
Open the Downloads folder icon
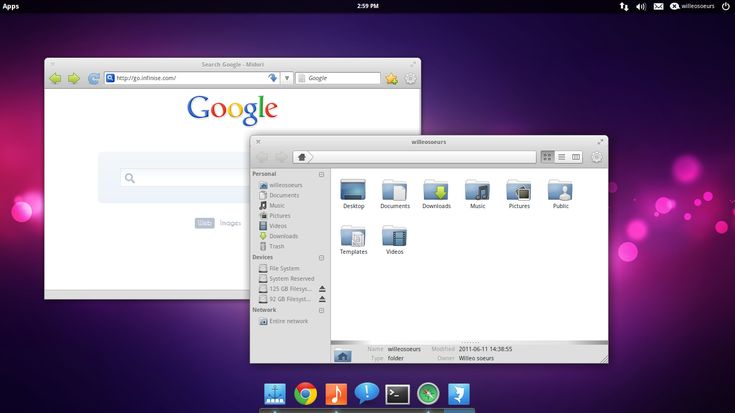coord(436,190)
